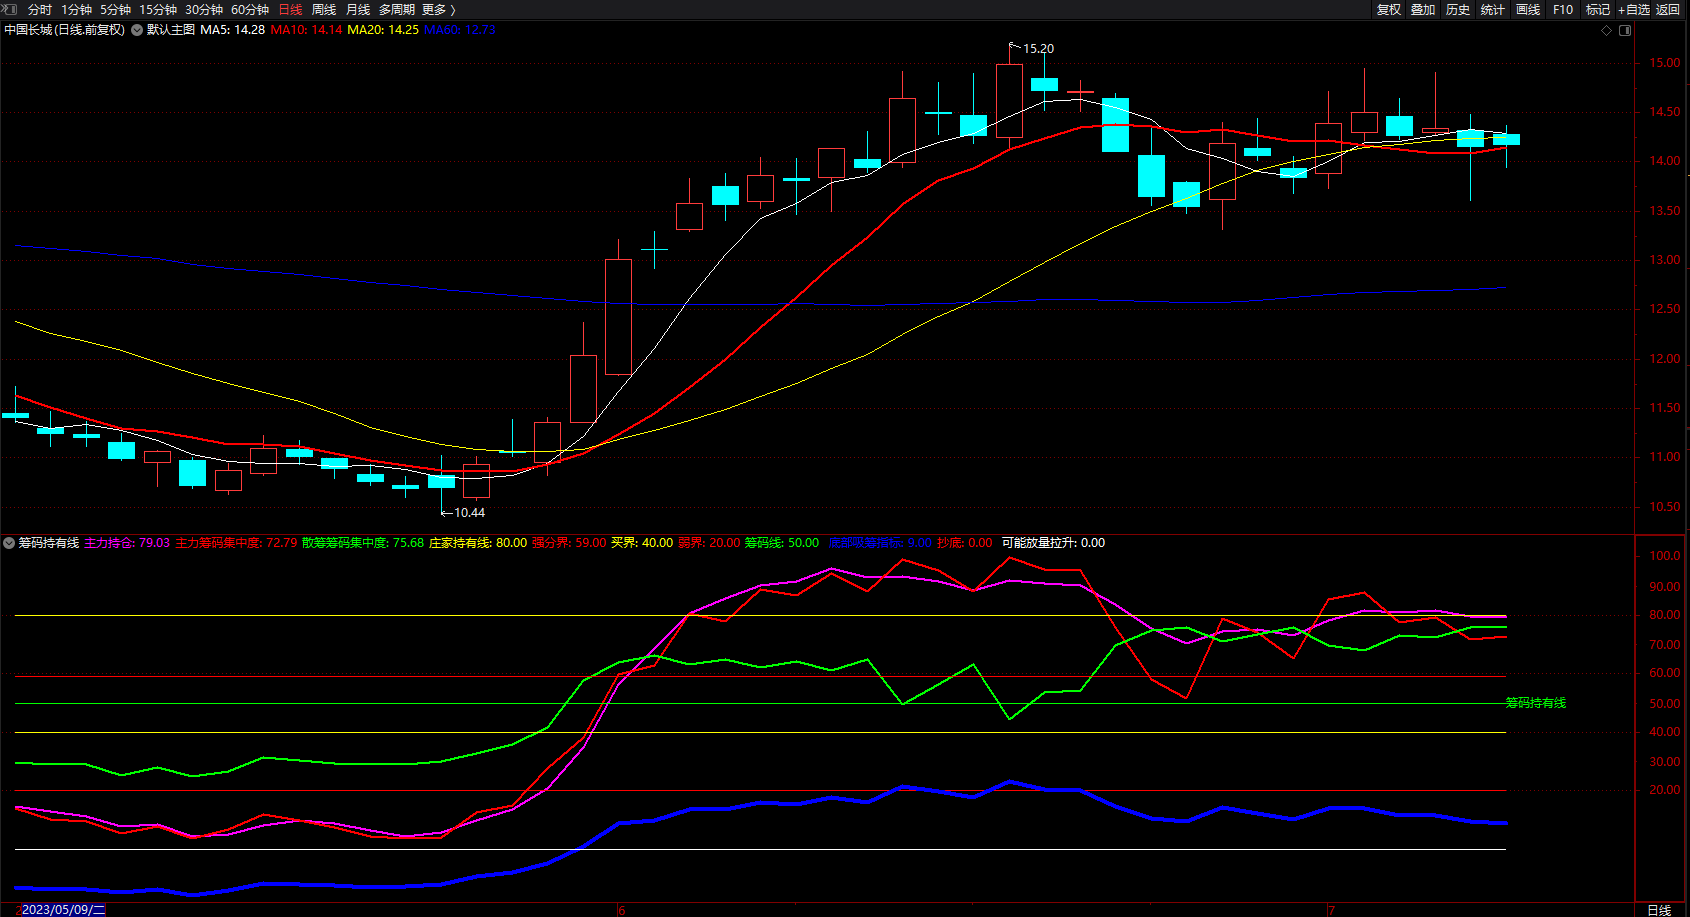Click the MA10: 14.14 indicator label

tap(307, 30)
